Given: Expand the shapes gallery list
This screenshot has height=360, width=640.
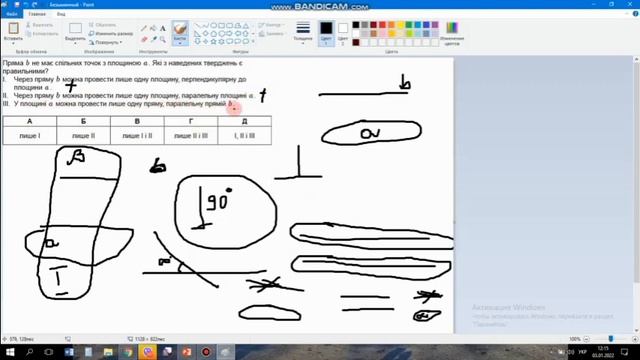Looking at the screenshot, I should (253, 42).
